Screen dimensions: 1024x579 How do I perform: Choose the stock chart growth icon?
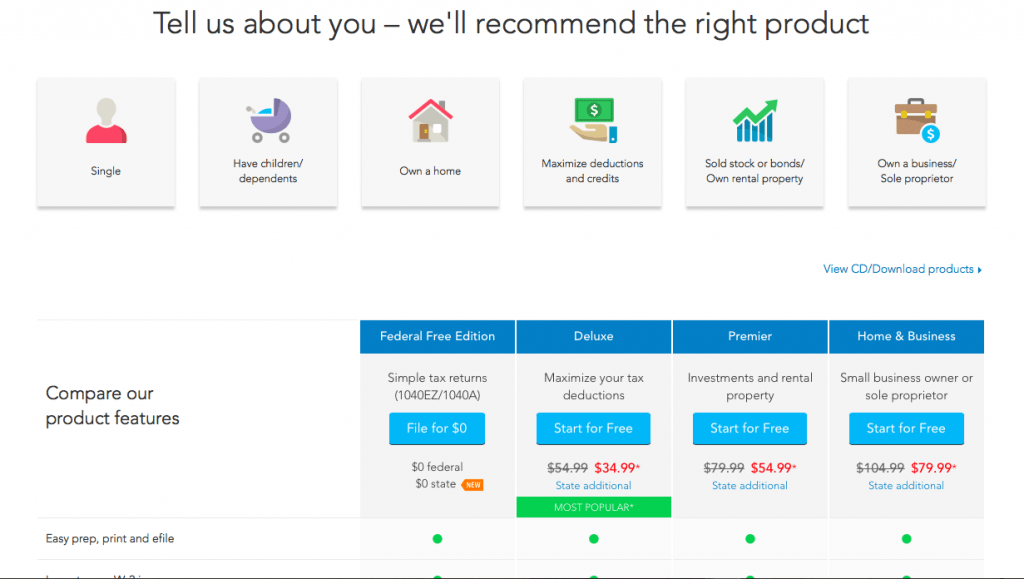[x=754, y=121]
